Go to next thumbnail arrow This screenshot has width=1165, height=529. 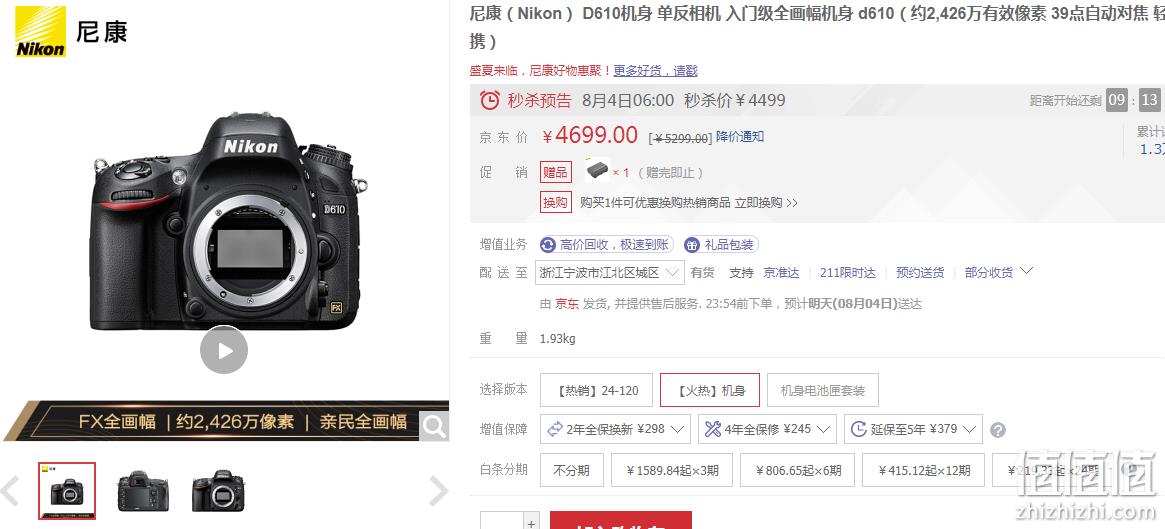[438, 491]
